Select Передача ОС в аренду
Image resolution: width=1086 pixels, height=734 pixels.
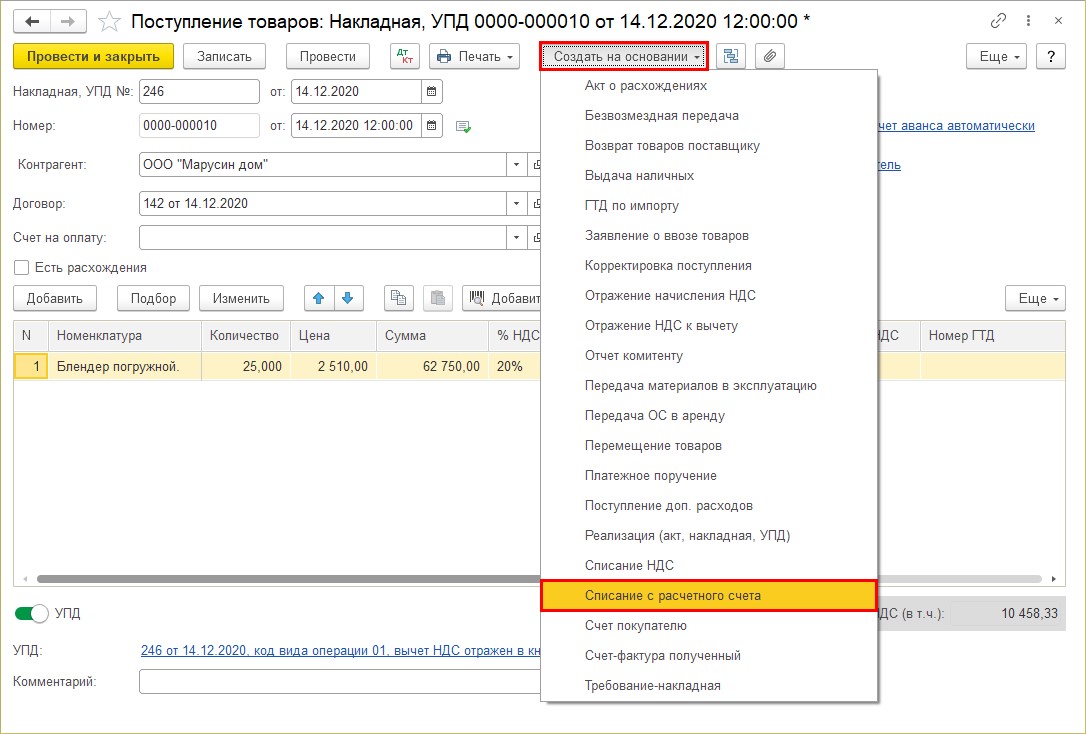[709, 415]
